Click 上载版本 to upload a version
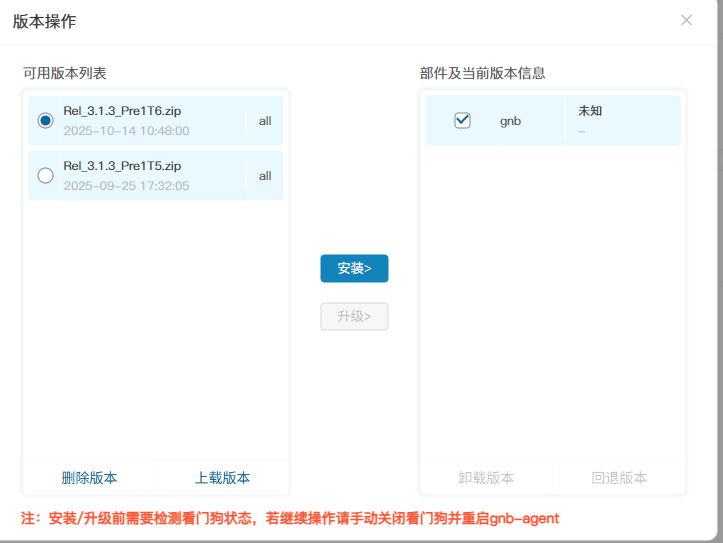This screenshot has height=543, width=723. click(222, 477)
